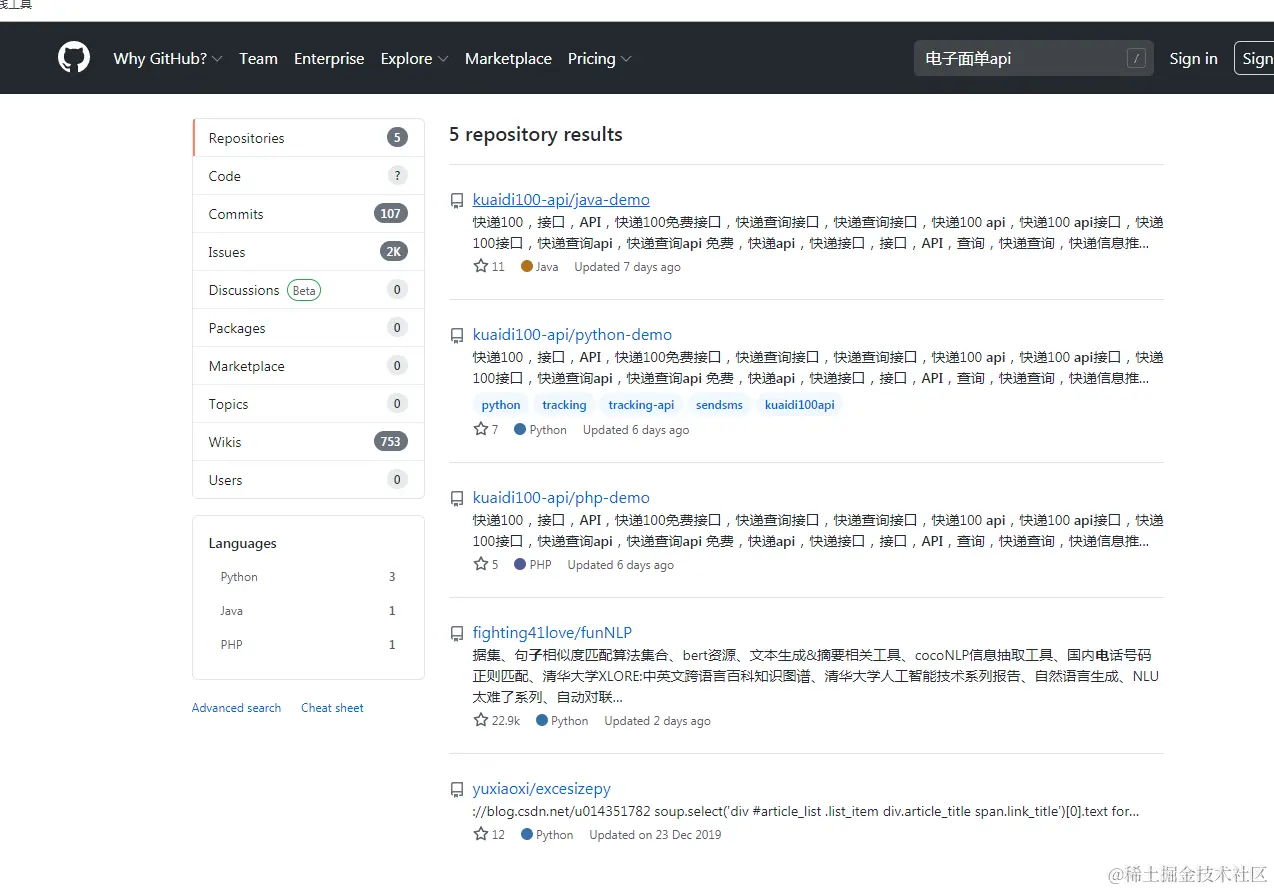Click star count 22.9k of funNLP
Image resolution: width=1274 pixels, height=891 pixels.
tap(497, 721)
